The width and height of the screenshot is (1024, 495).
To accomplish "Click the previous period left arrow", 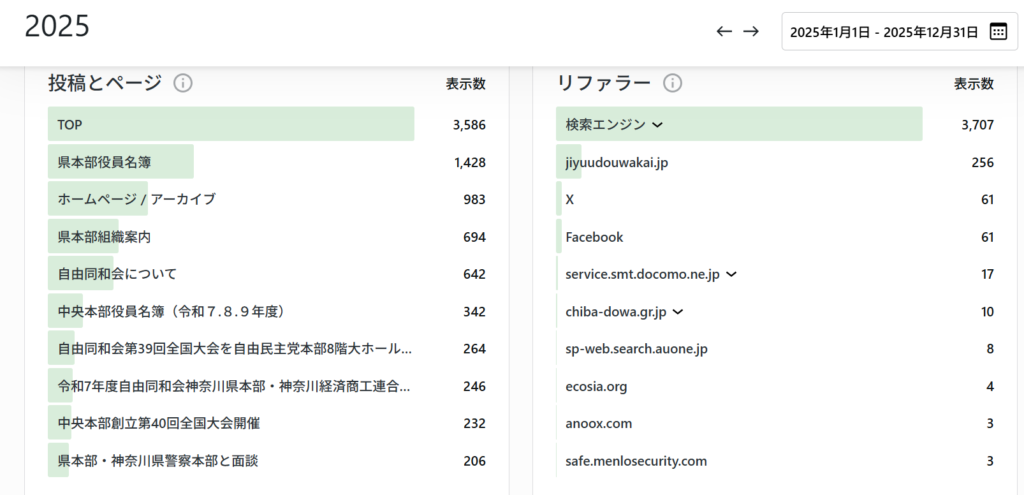I will tap(724, 32).
